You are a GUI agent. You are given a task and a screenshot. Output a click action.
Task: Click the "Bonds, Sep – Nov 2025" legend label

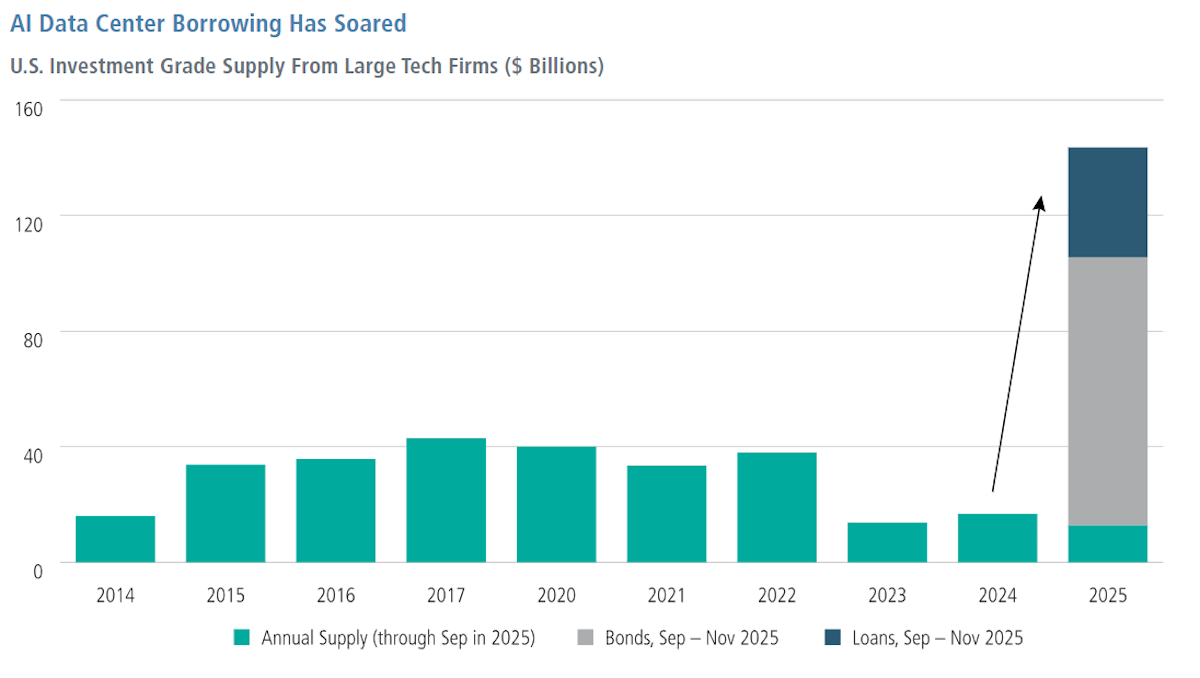(x=692, y=637)
